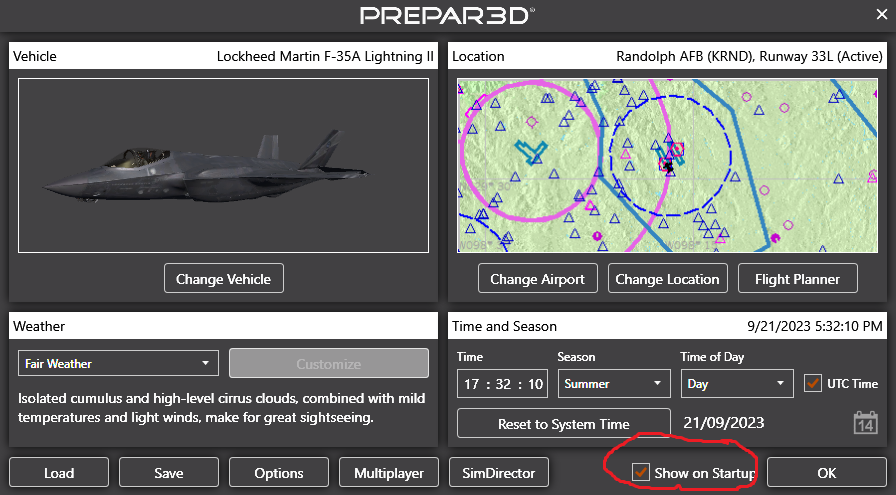Viewport: 896px width, 495px height.
Task: Click the Weather panel header
Action: pyautogui.click(x=223, y=326)
